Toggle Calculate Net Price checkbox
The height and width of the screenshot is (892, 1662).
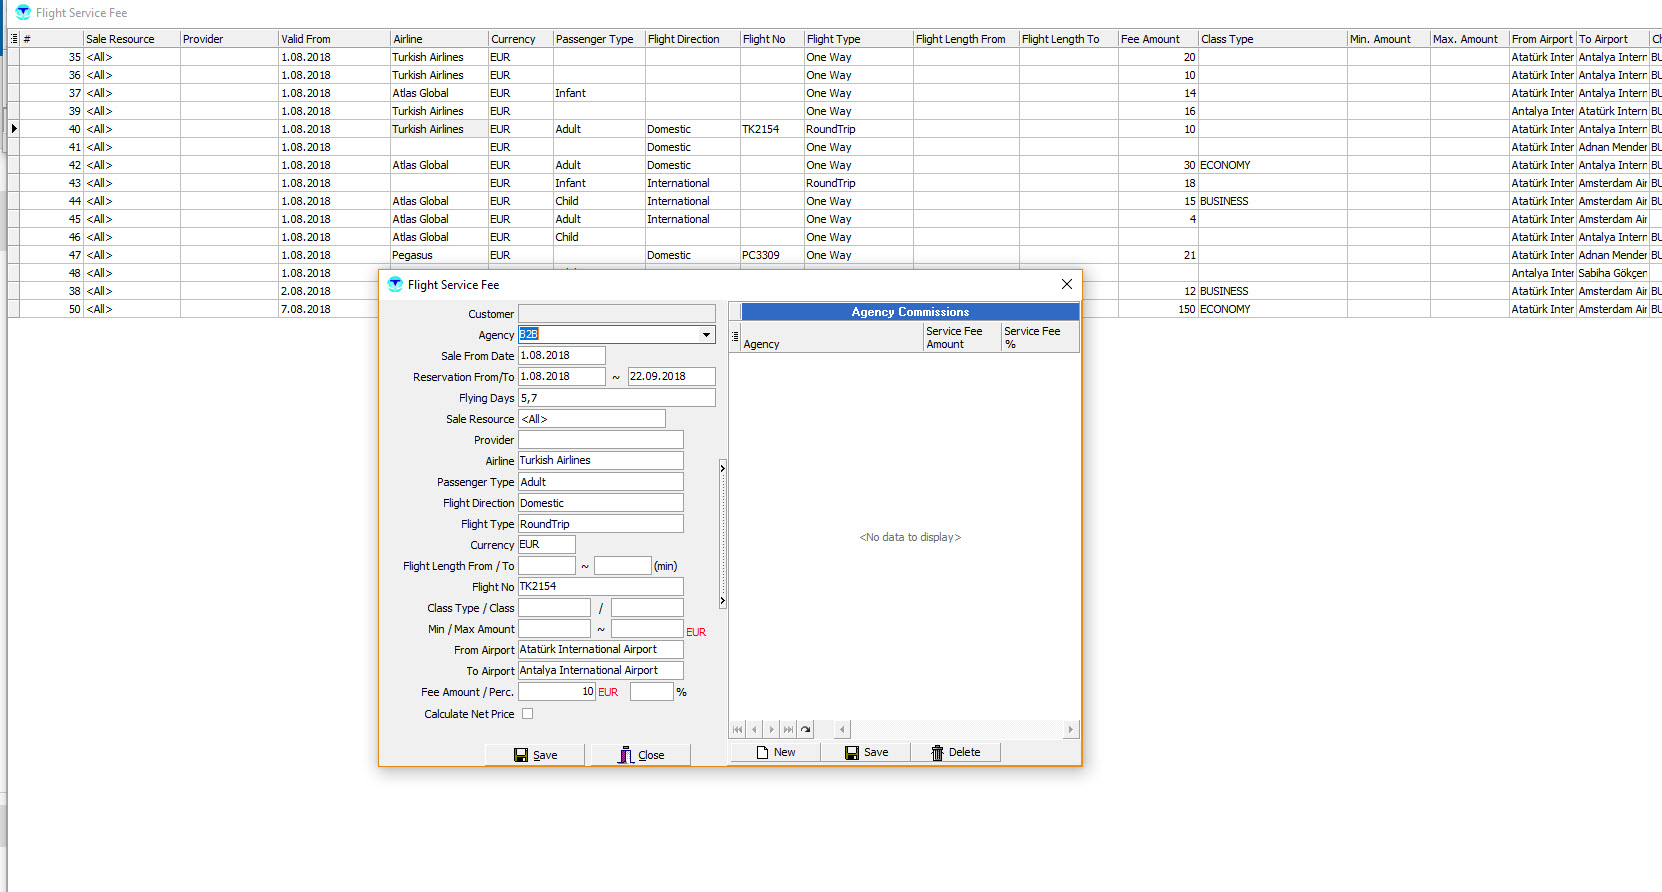[x=528, y=714]
